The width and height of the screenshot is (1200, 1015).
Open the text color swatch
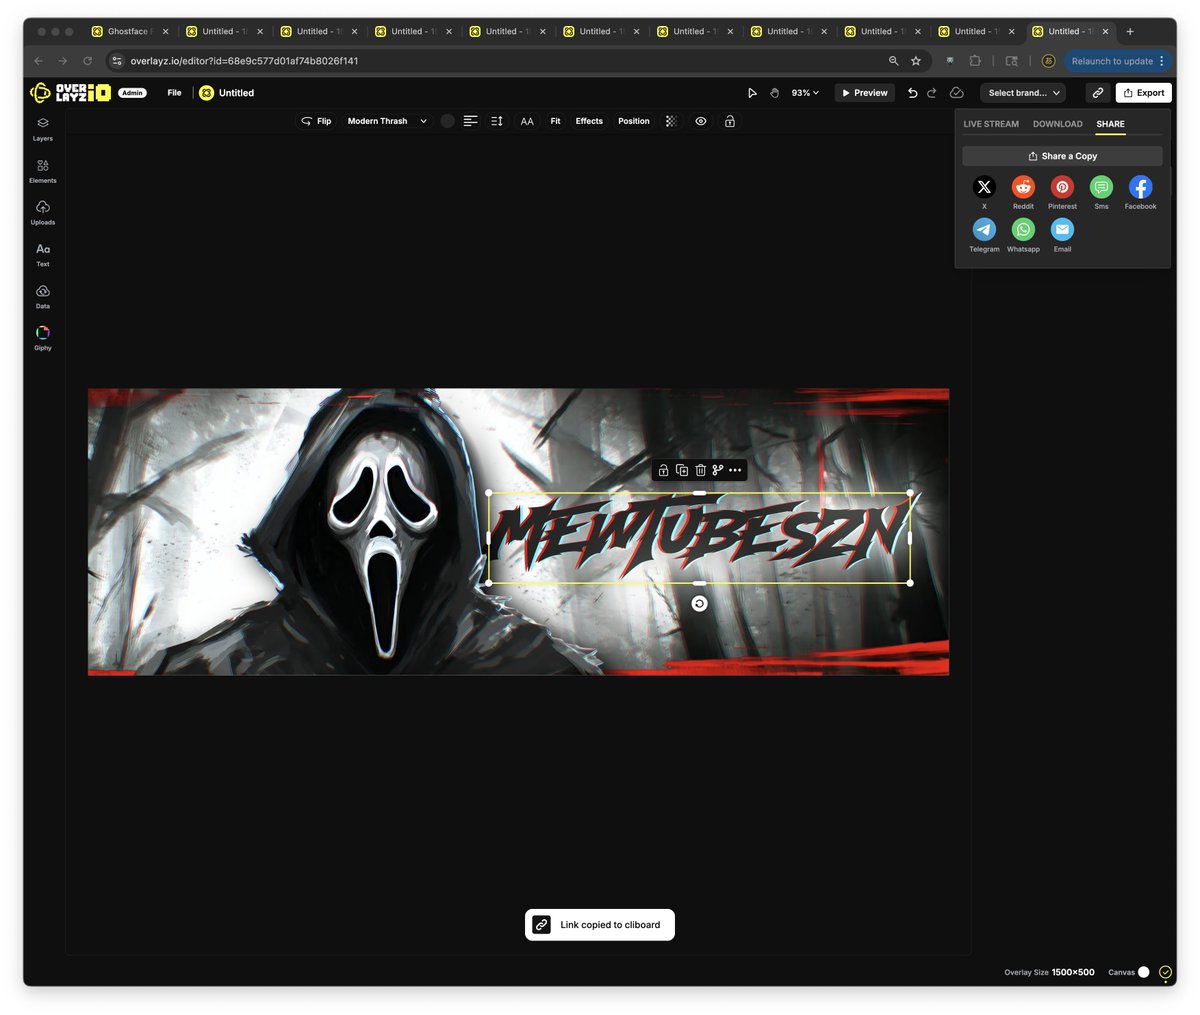(447, 121)
